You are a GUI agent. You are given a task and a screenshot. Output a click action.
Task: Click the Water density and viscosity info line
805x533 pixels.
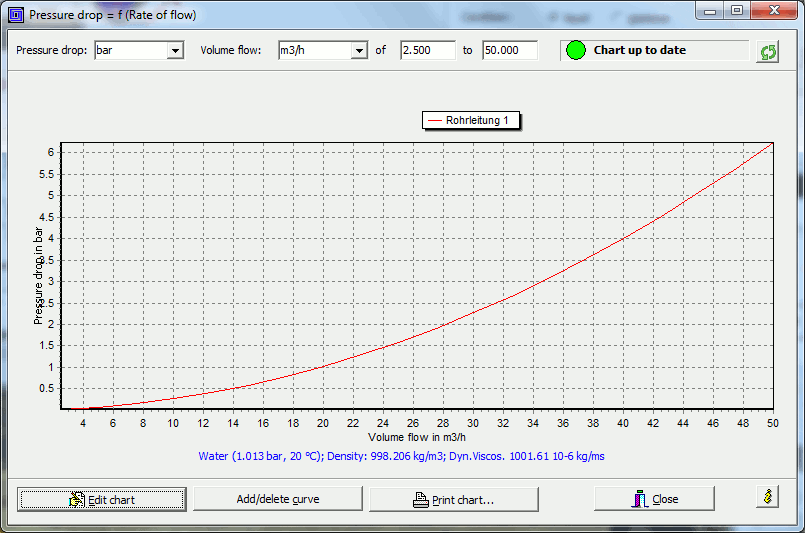(401, 456)
